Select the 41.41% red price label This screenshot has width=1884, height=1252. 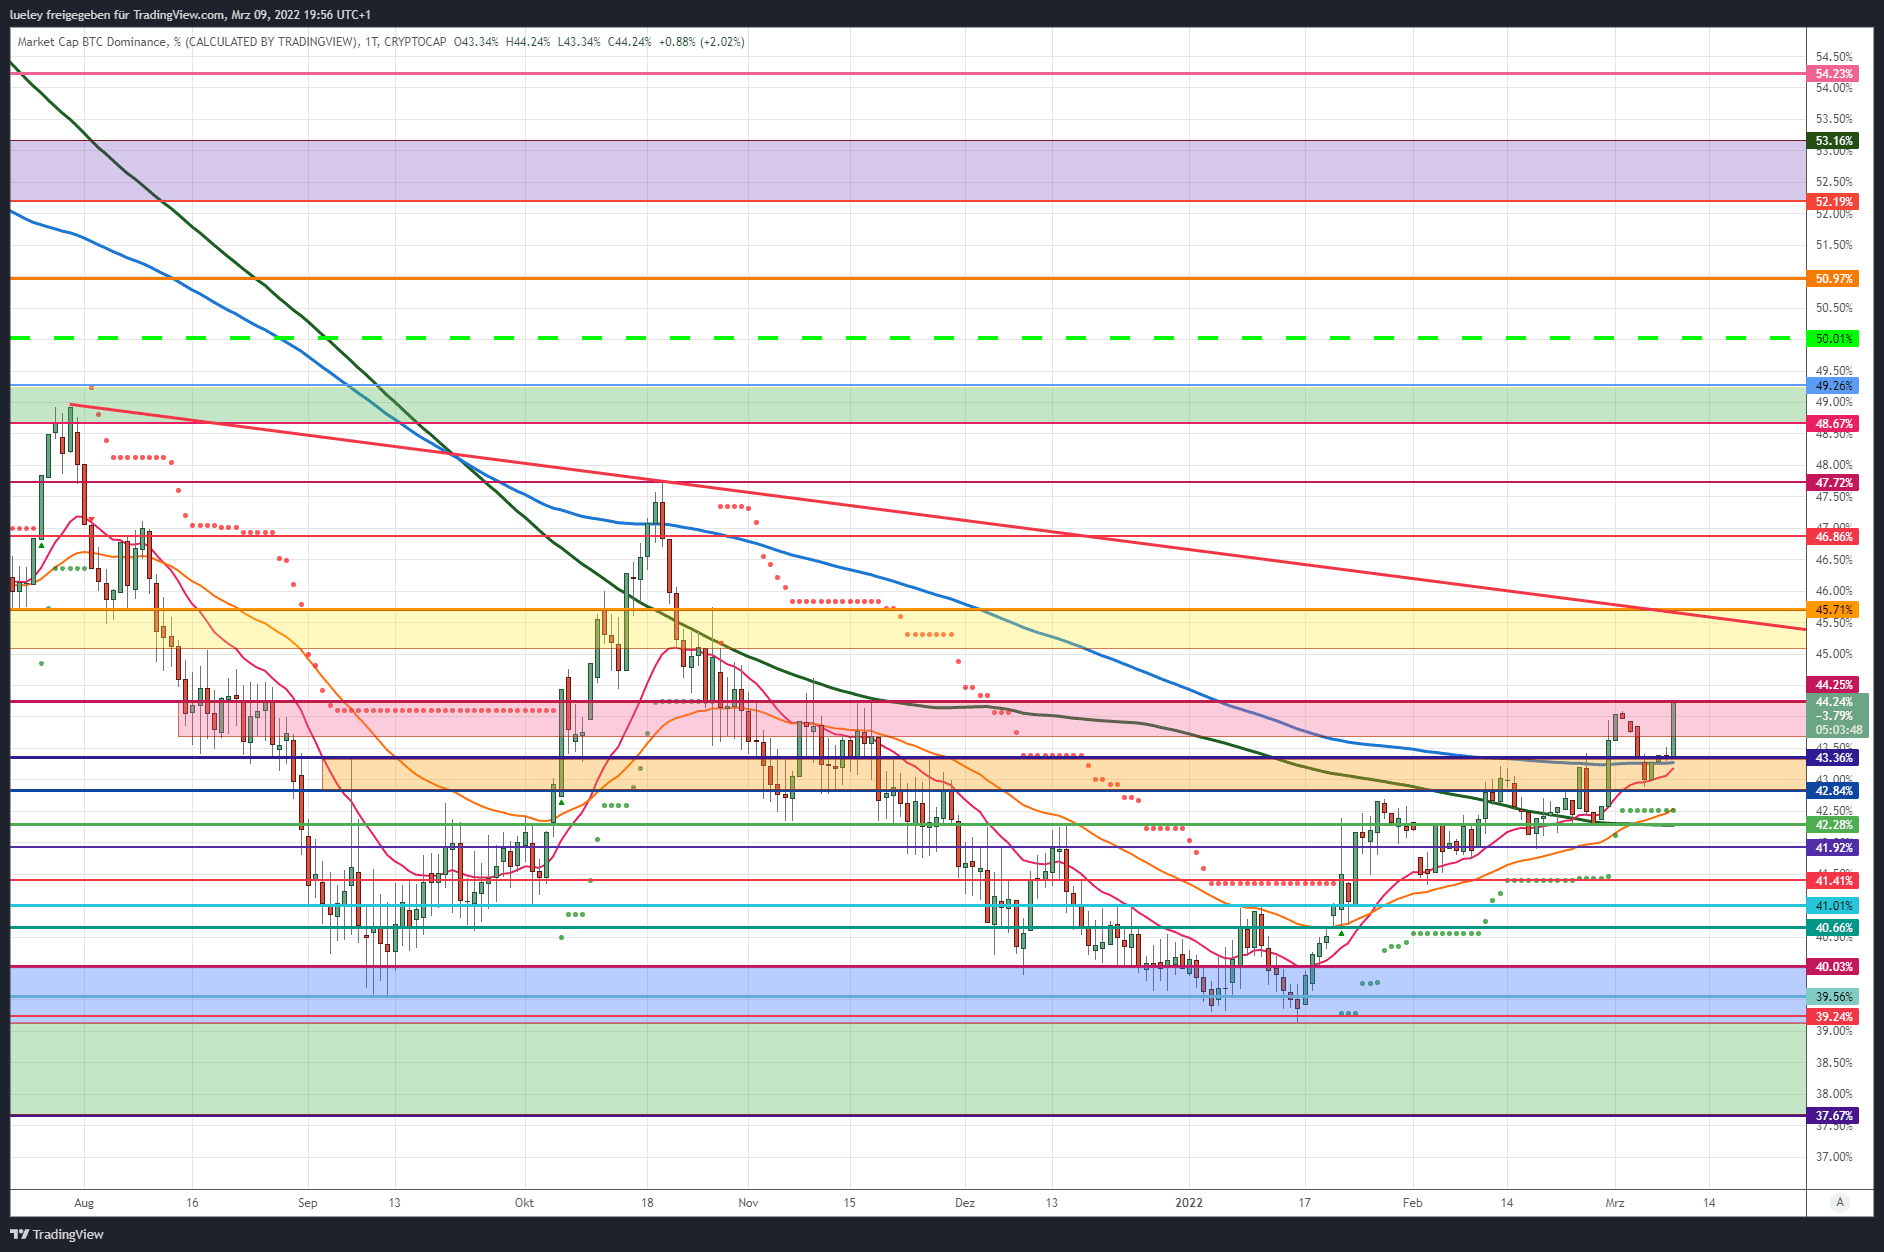1833,881
